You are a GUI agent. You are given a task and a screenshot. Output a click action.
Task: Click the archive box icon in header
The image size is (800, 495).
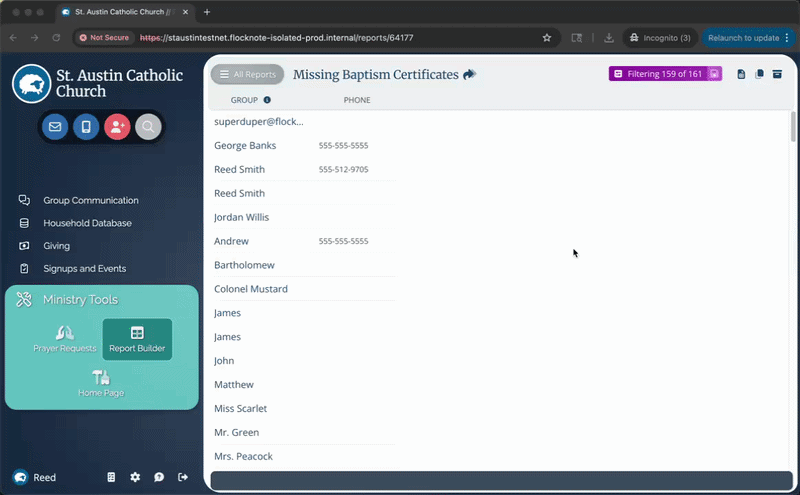tap(777, 75)
